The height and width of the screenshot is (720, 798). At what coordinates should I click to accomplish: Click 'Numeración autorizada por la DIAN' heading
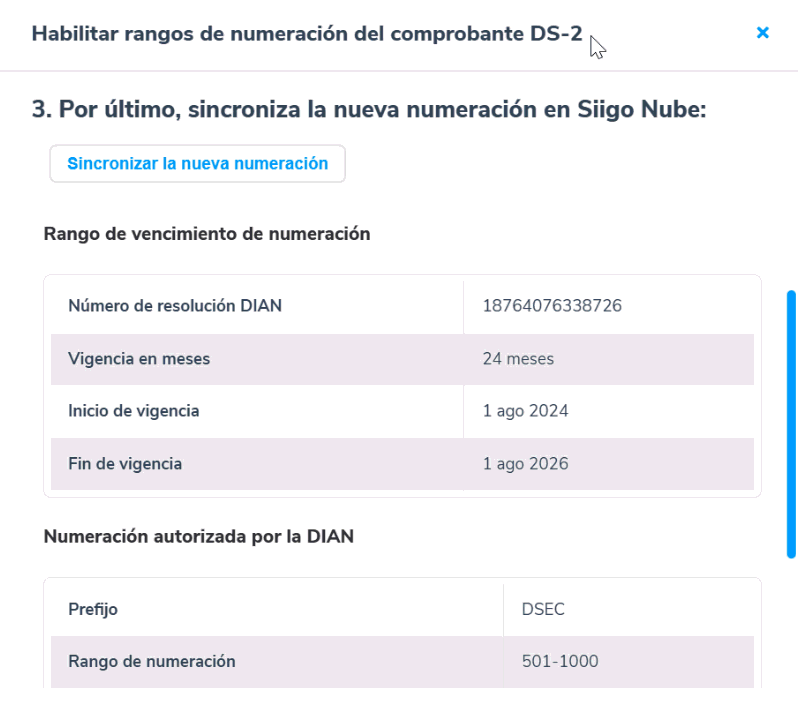[199, 537]
